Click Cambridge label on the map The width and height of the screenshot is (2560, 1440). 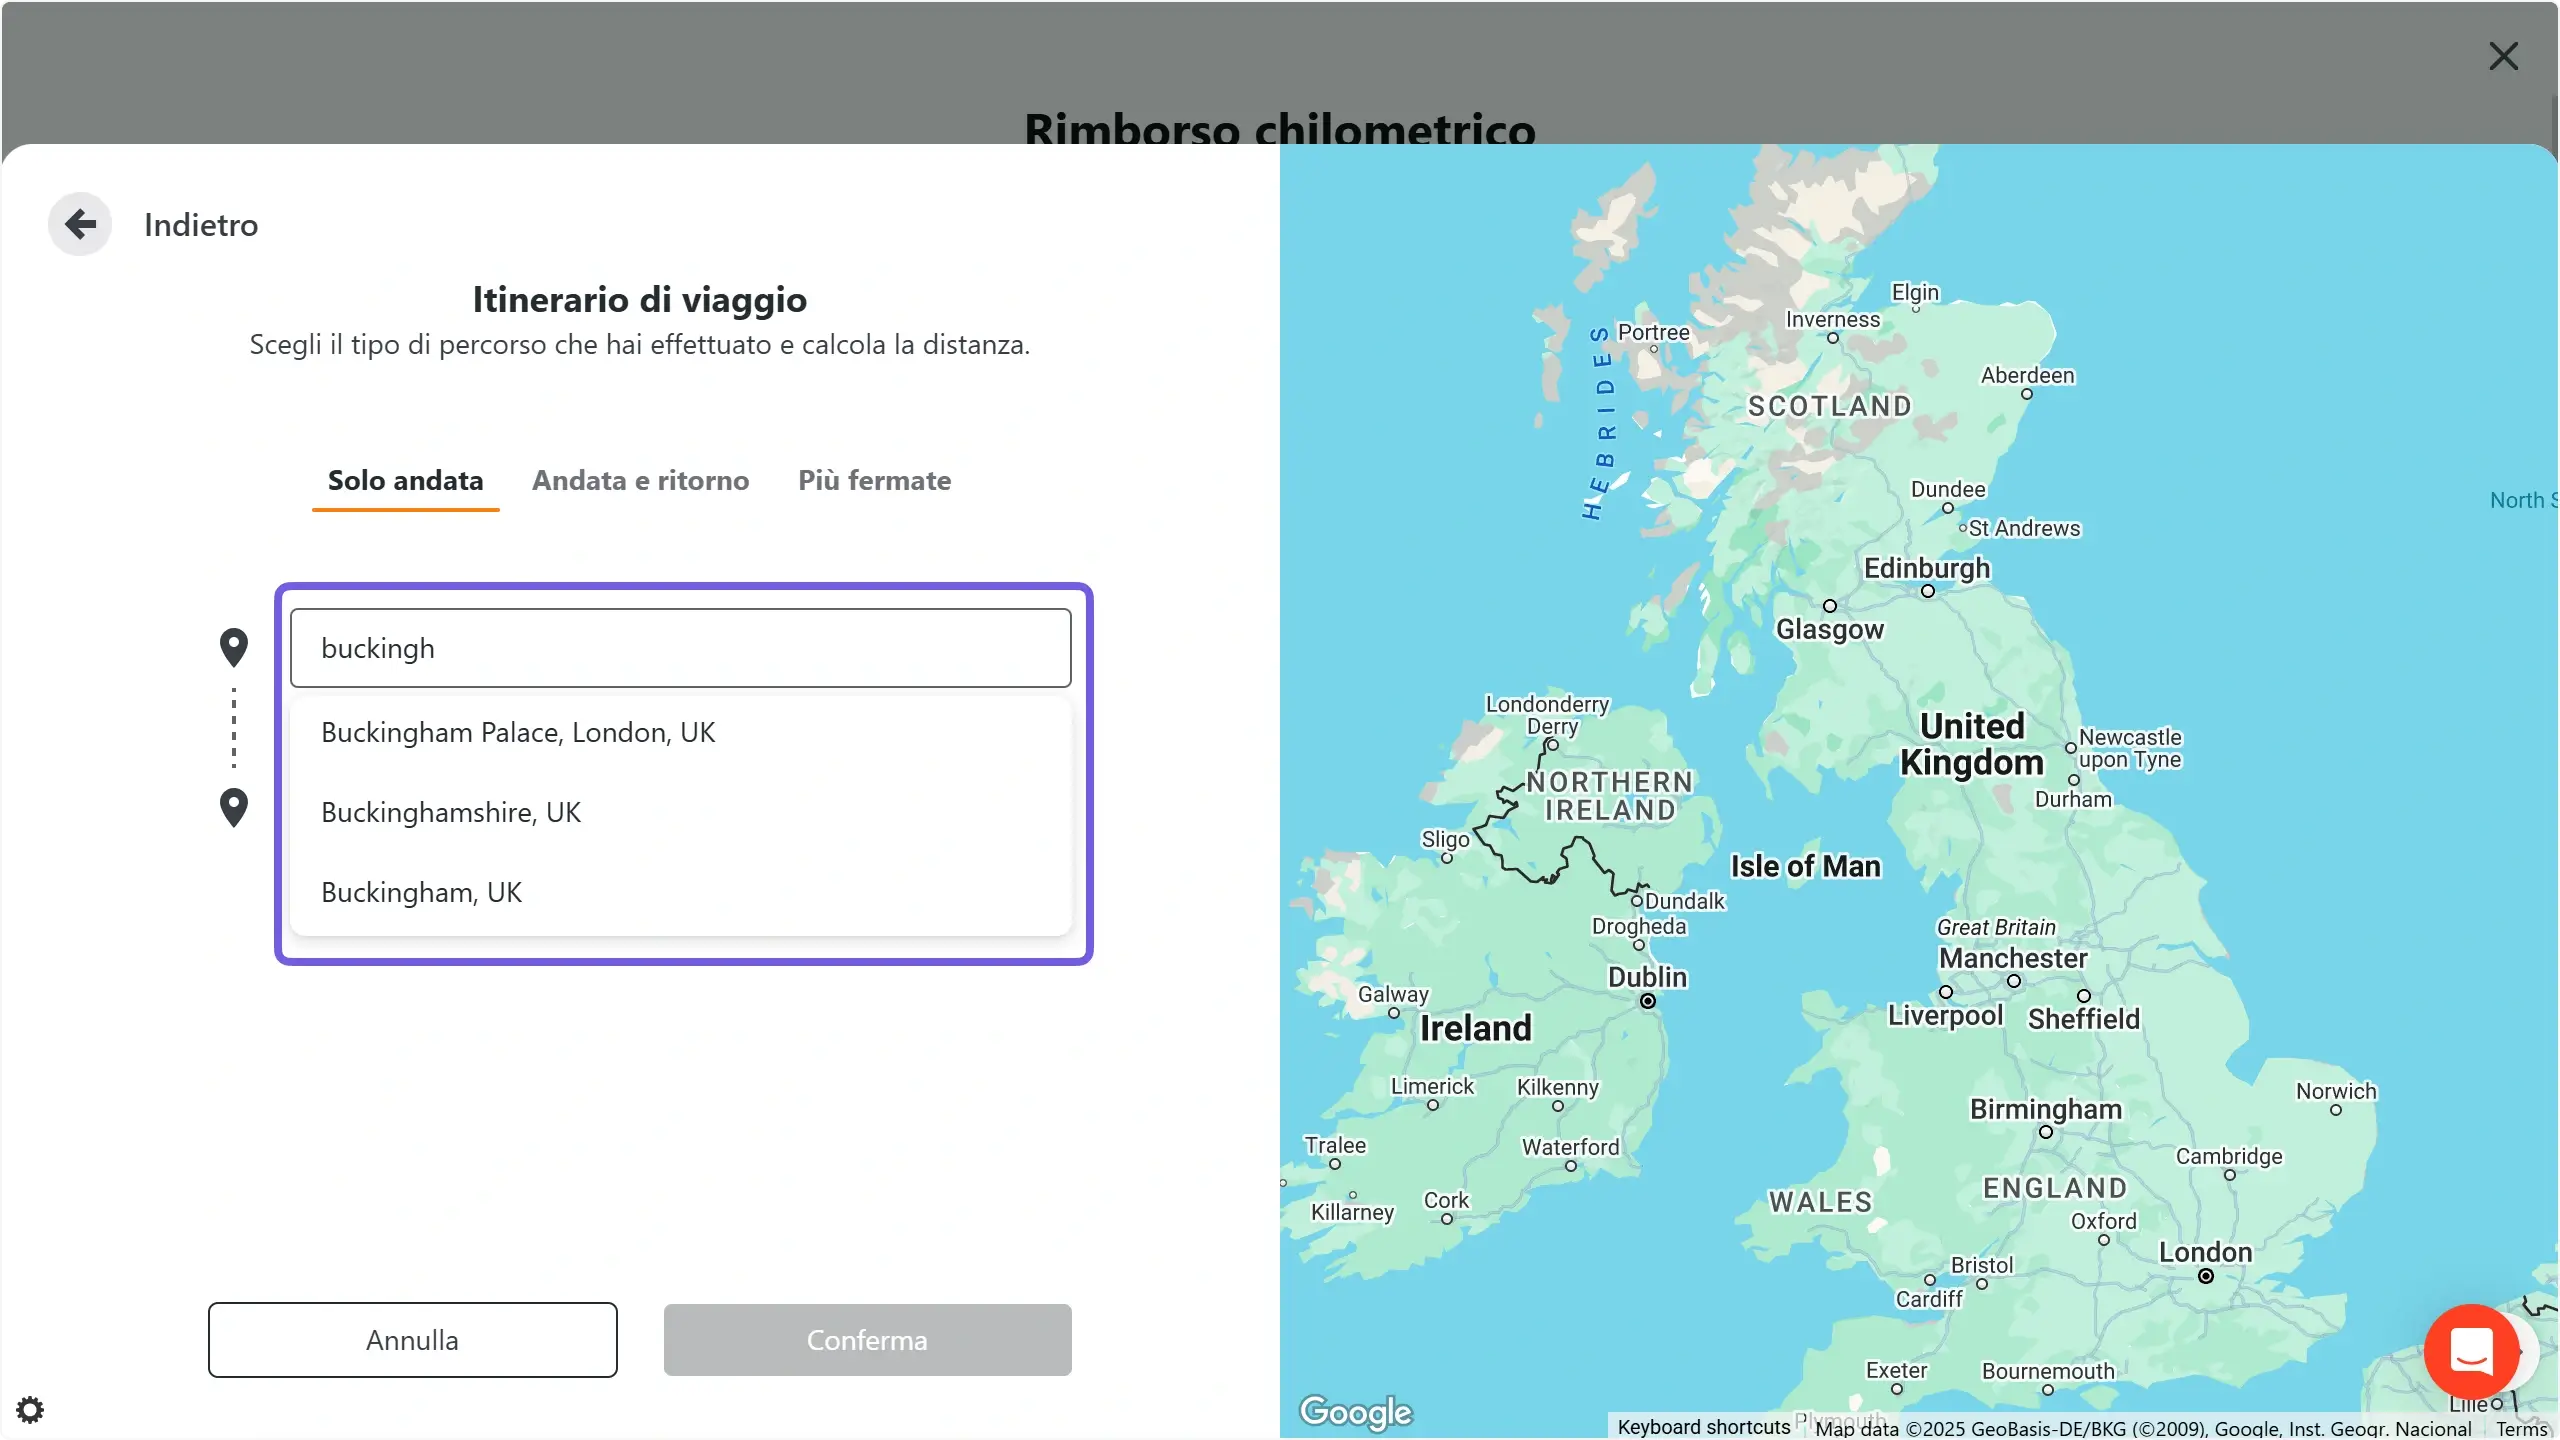point(2228,1156)
